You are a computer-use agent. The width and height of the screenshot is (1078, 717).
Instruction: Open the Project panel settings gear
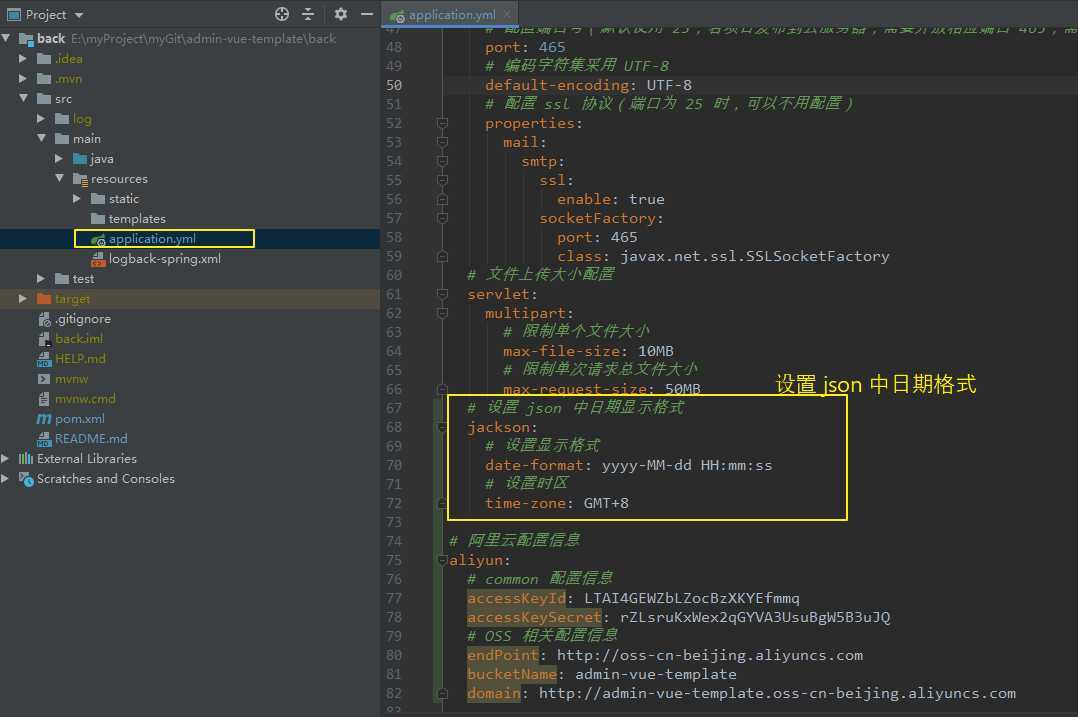pos(340,14)
